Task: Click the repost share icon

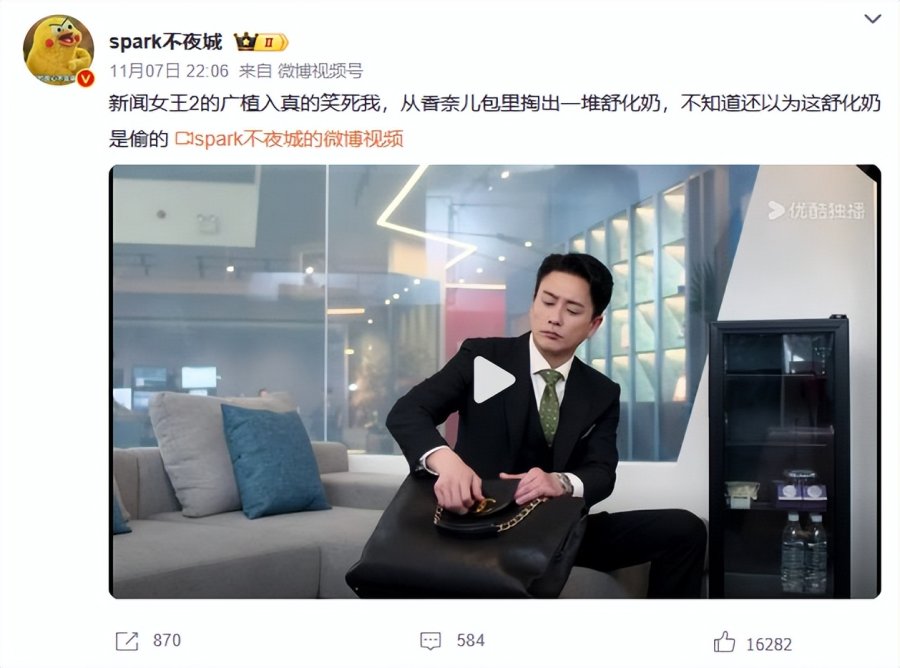Action: tap(127, 641)
